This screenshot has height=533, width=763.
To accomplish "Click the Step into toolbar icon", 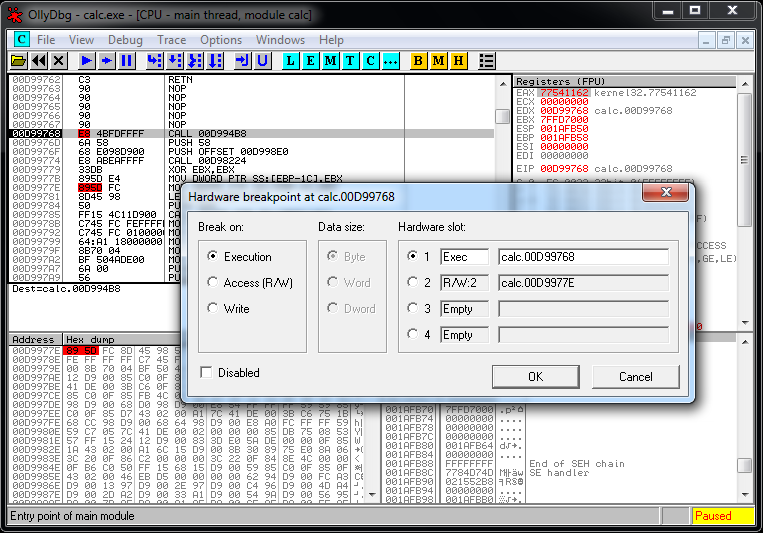I will [x=154, y=61].
